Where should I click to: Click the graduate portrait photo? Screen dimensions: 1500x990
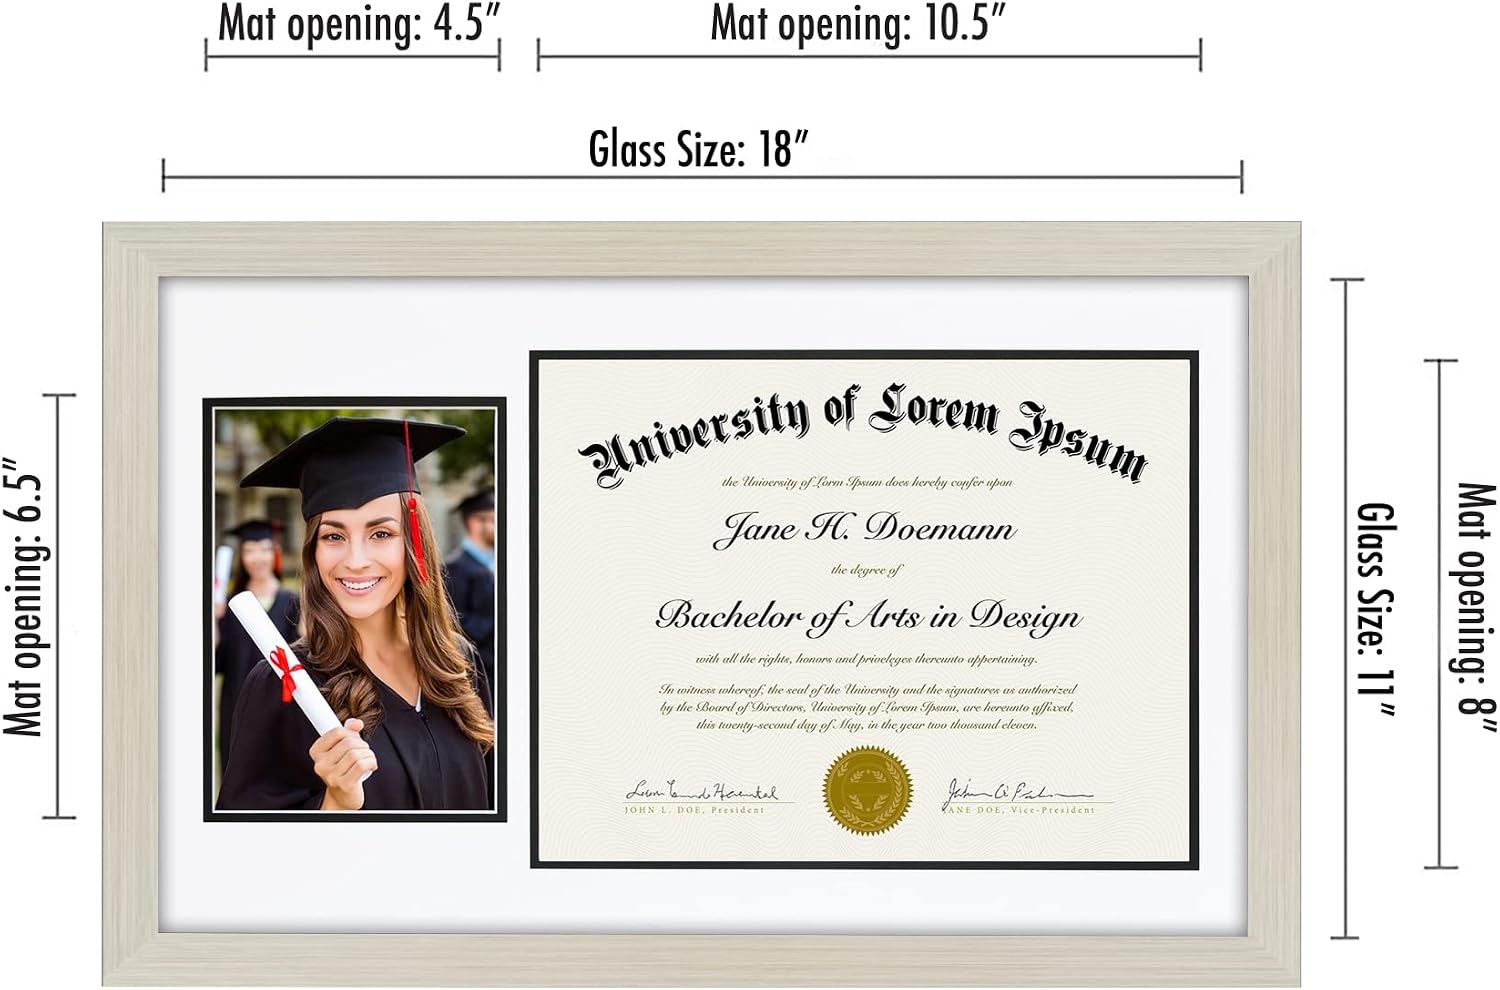355,609
